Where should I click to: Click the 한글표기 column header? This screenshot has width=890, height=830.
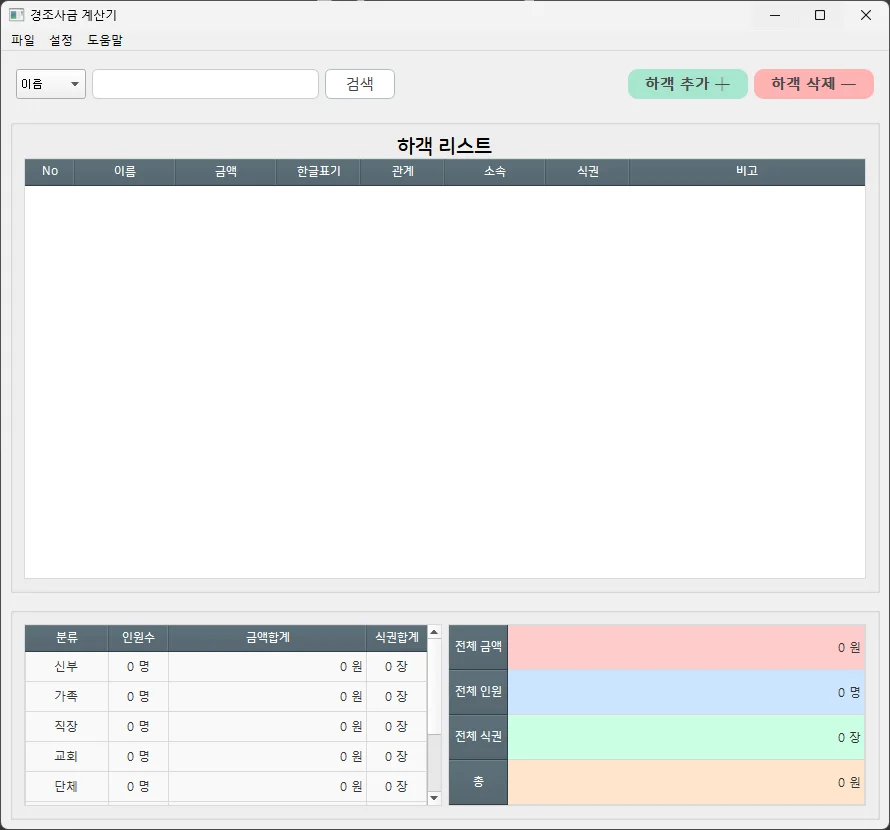point(318,171)
